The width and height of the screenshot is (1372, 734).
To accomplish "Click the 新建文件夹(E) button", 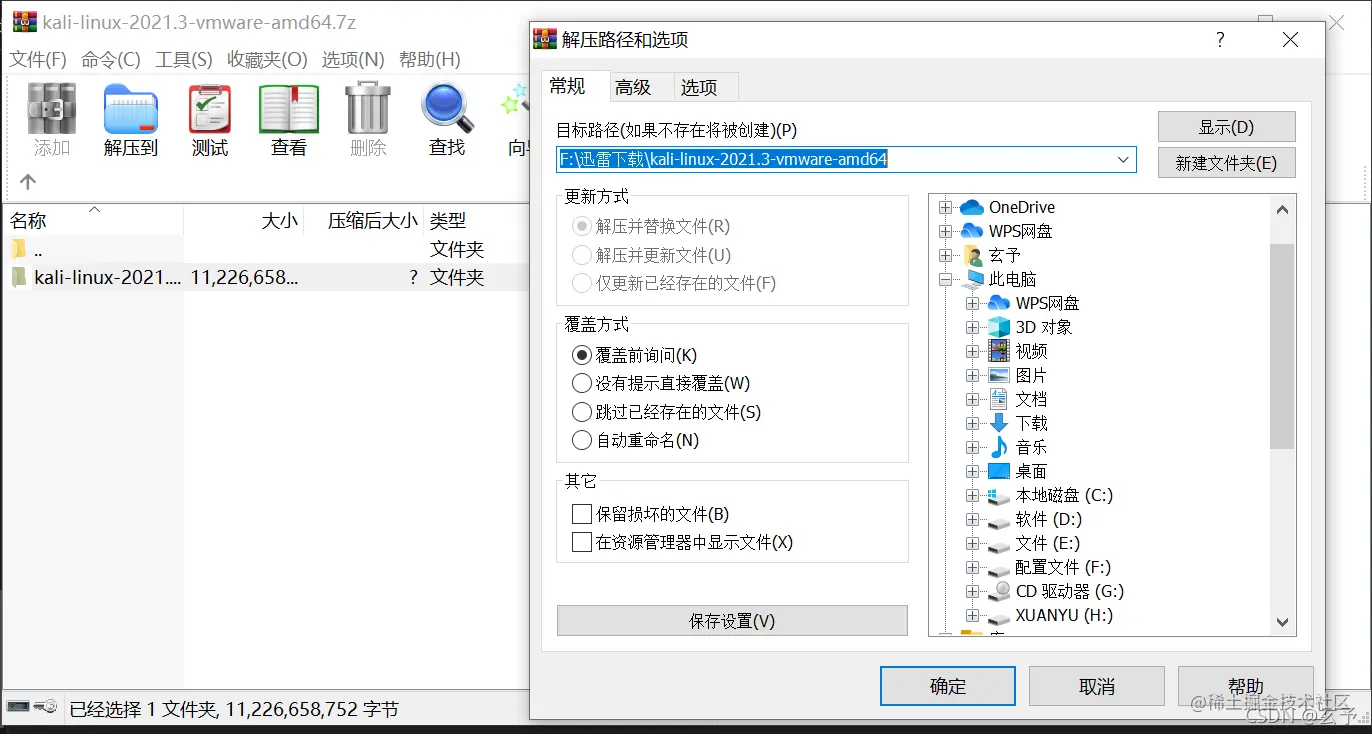I will tap(1227, 163).
